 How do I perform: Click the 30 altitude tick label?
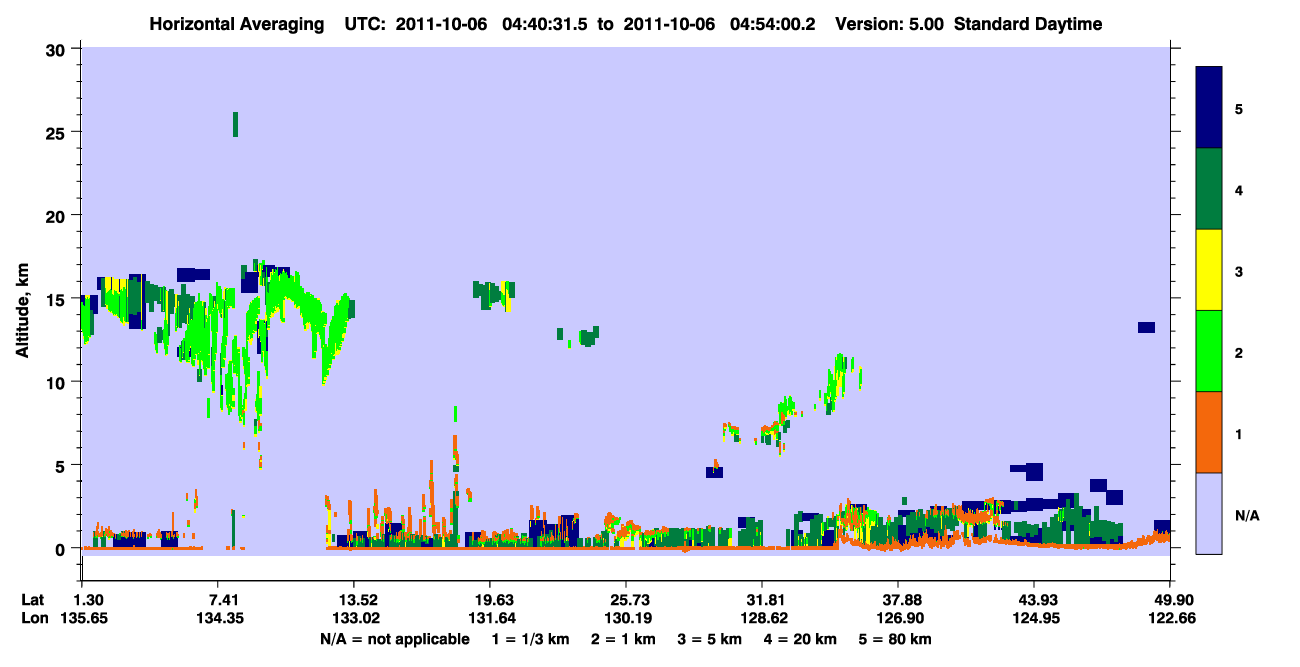[x=57, y=50]
